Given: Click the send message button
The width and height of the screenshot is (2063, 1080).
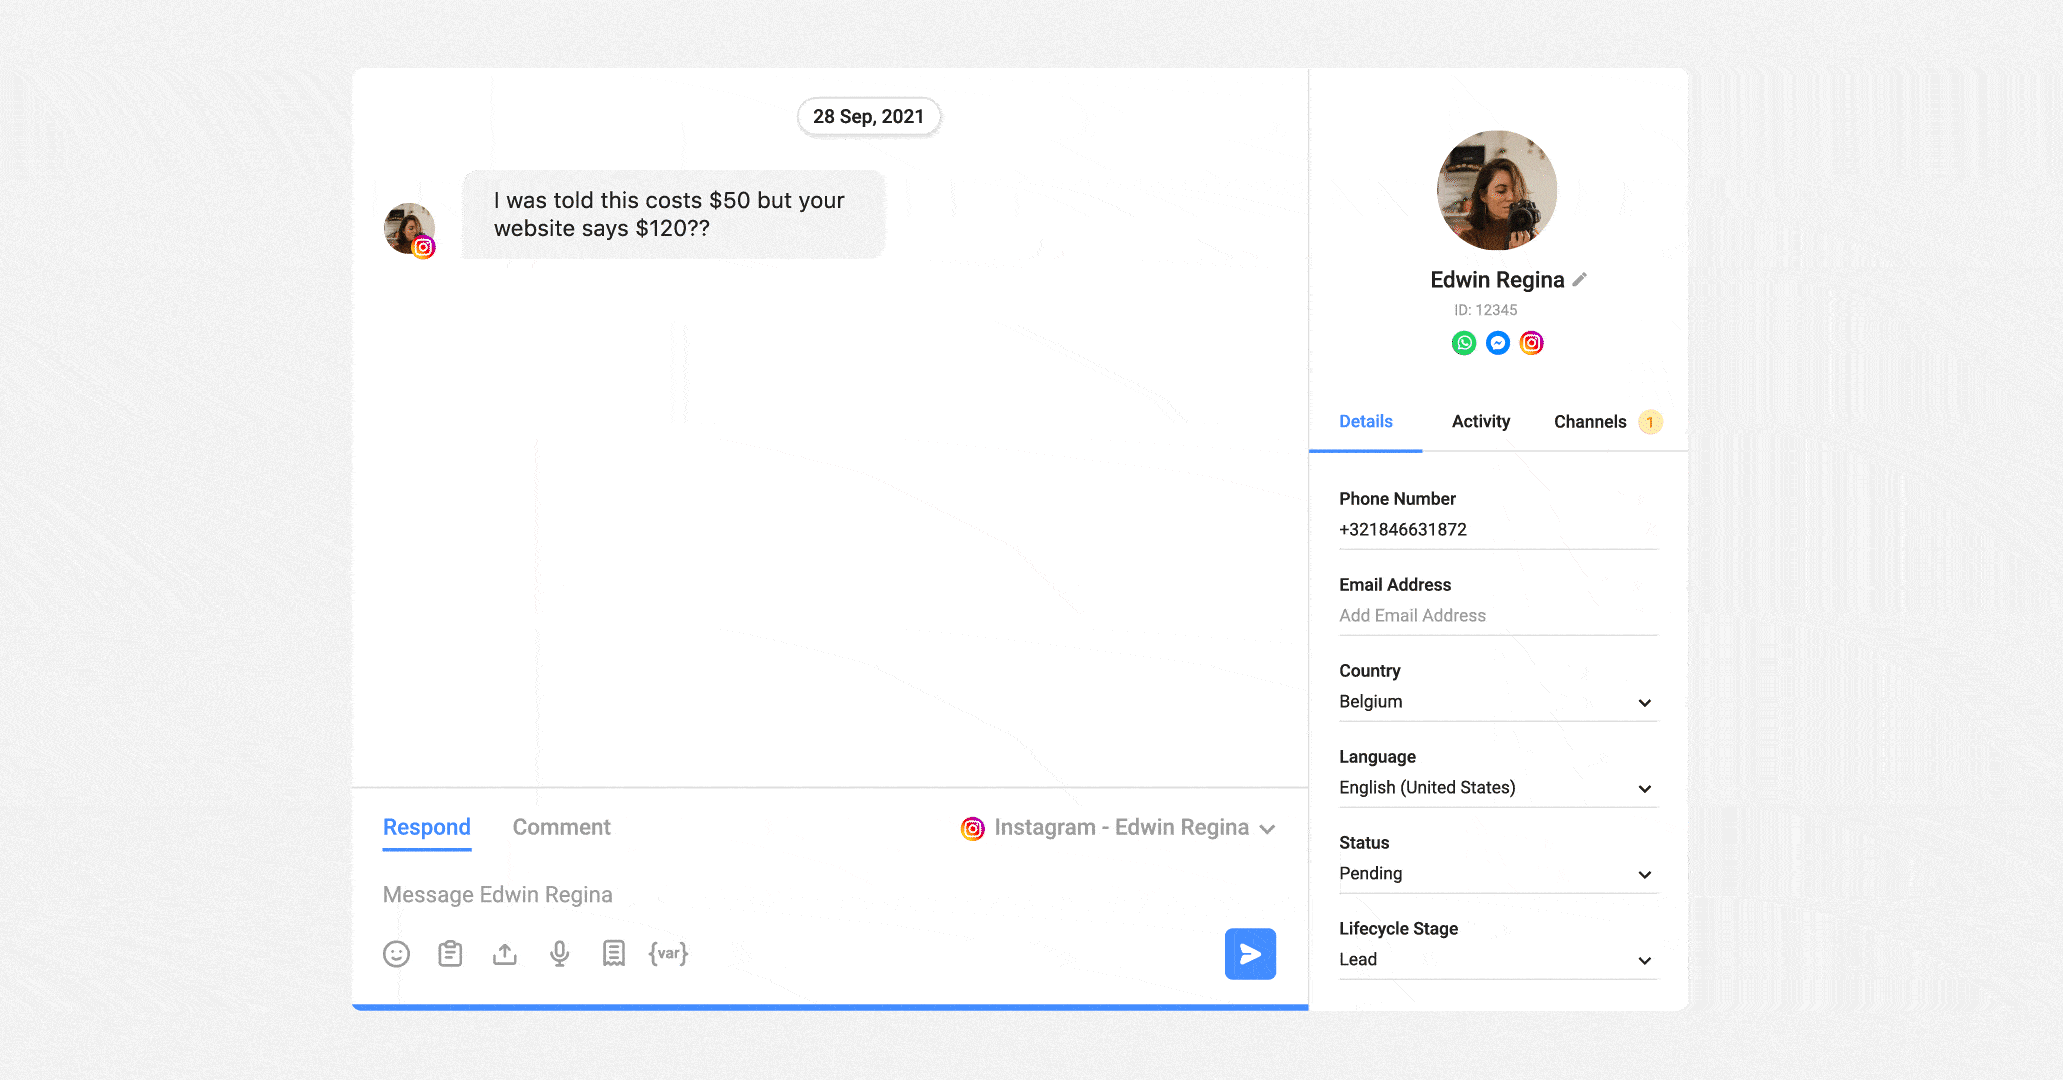Looking at the screenshot, I should 1250,953.
